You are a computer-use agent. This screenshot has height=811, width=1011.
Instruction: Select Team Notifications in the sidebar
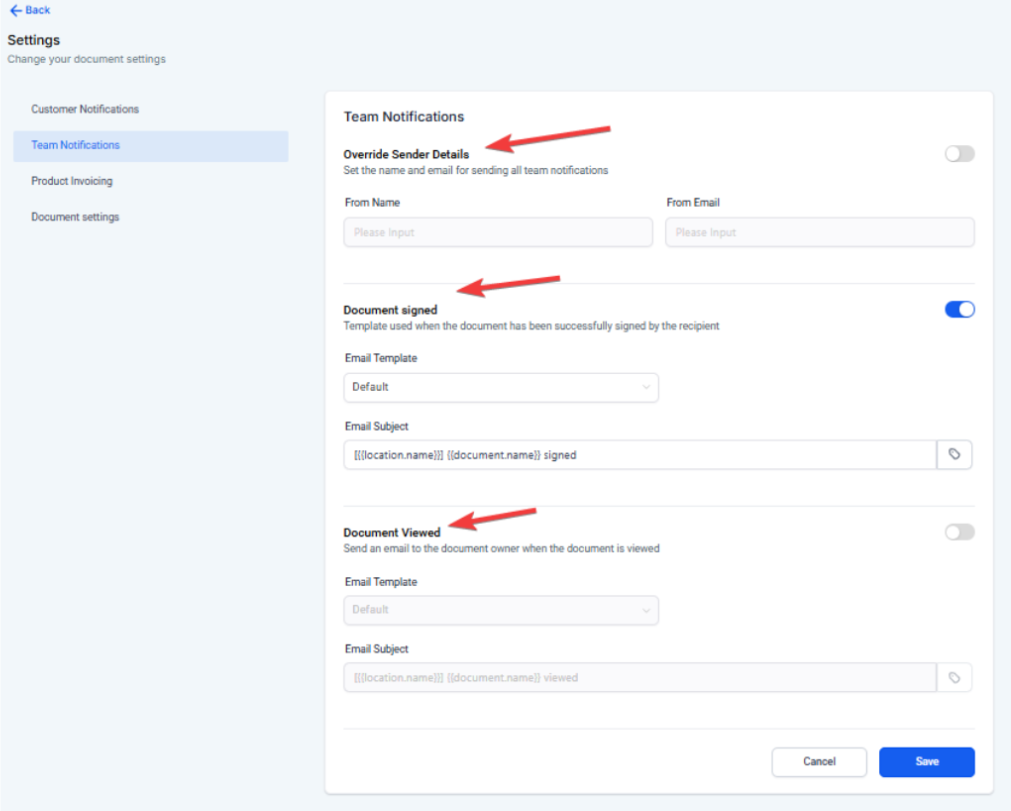[x=76, y=145]
